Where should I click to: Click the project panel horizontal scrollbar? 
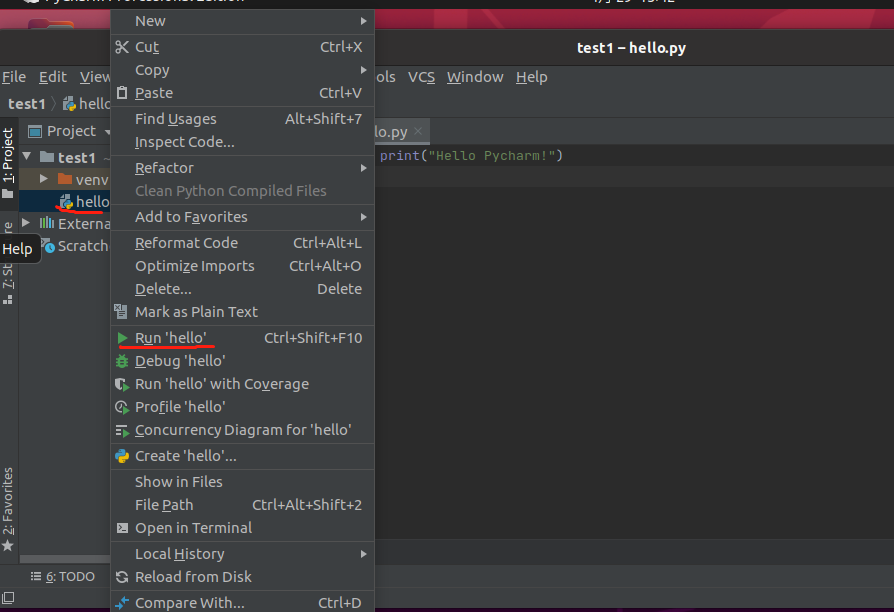tap(65, 559)
